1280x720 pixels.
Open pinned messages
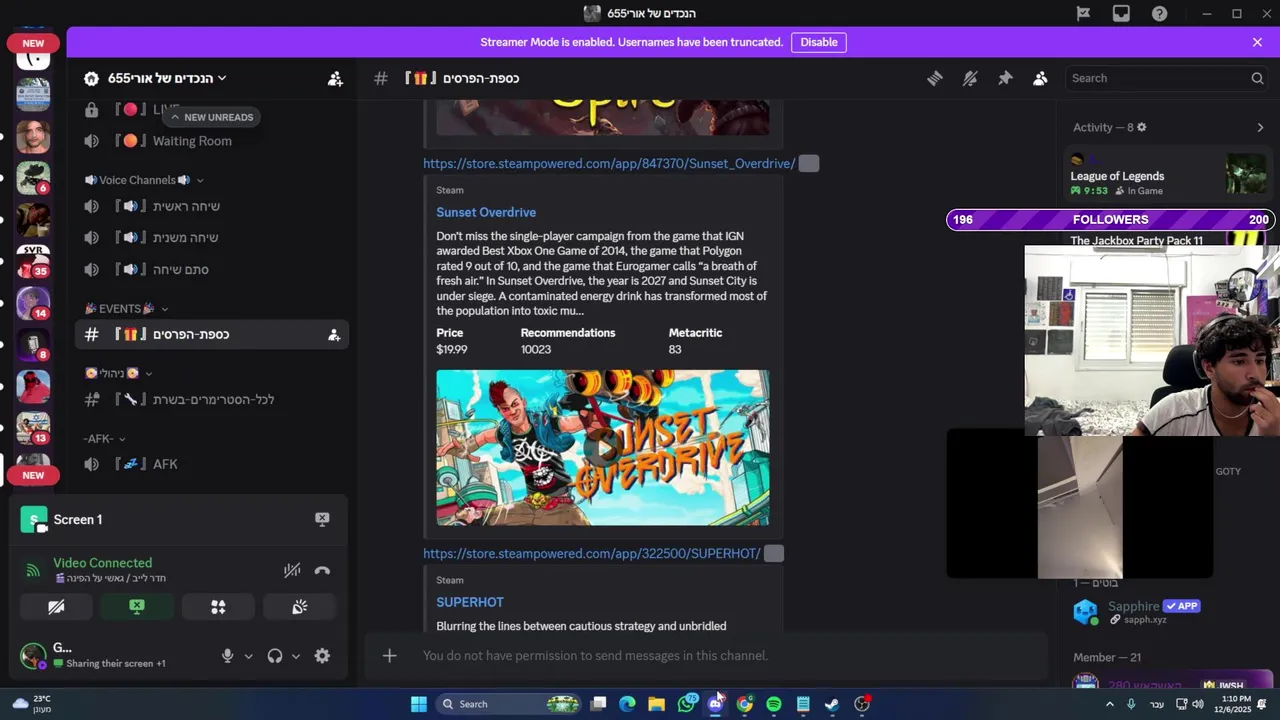click(x=1005, y=78)
